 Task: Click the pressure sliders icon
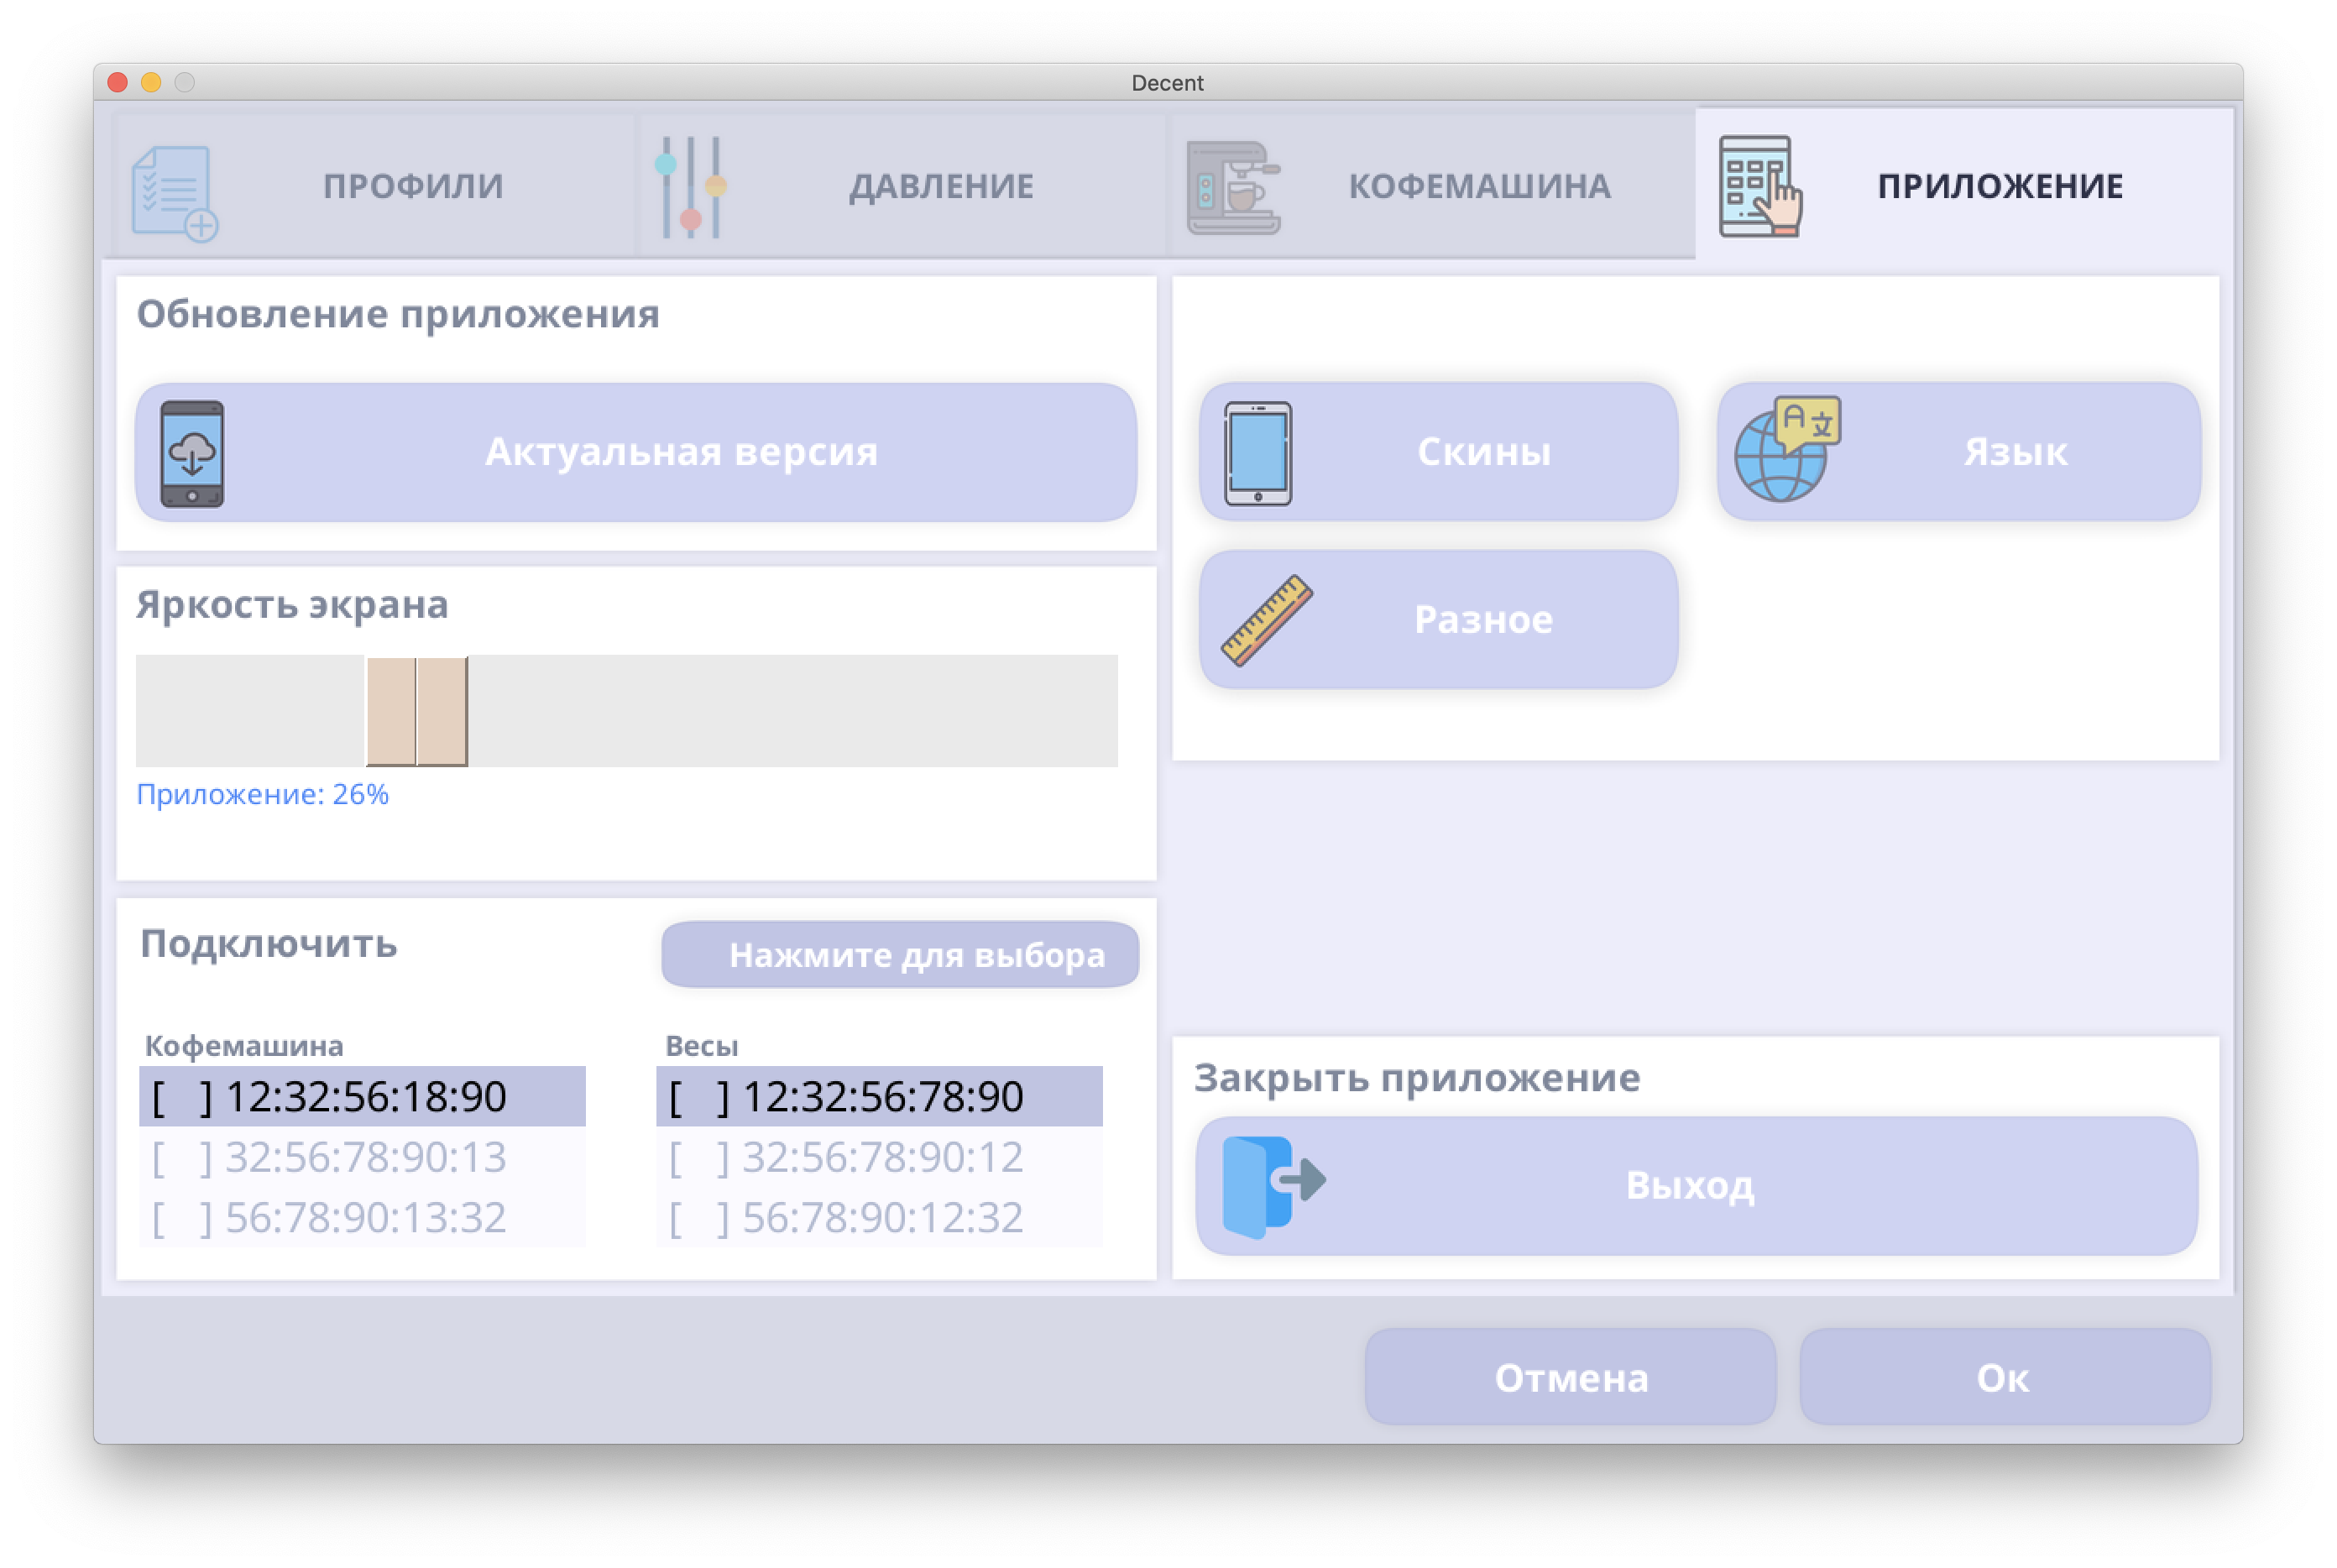pyautogui.click(x=690, y=187)
